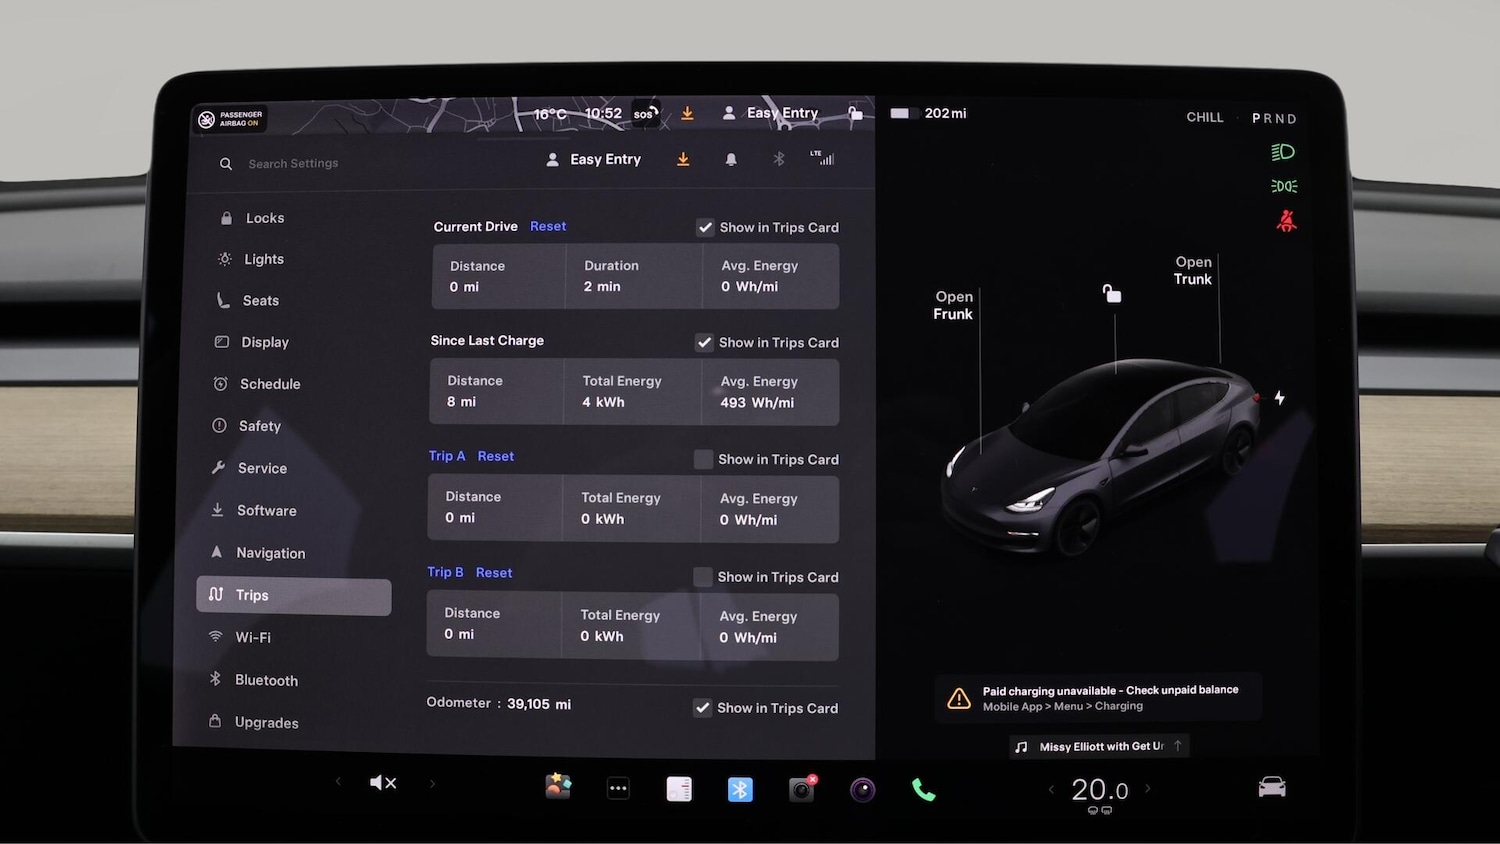Select Navigation in the settings sidebar
This screenshot has height=844, width=1500.
pyautogui.click(x=270, y=553)
